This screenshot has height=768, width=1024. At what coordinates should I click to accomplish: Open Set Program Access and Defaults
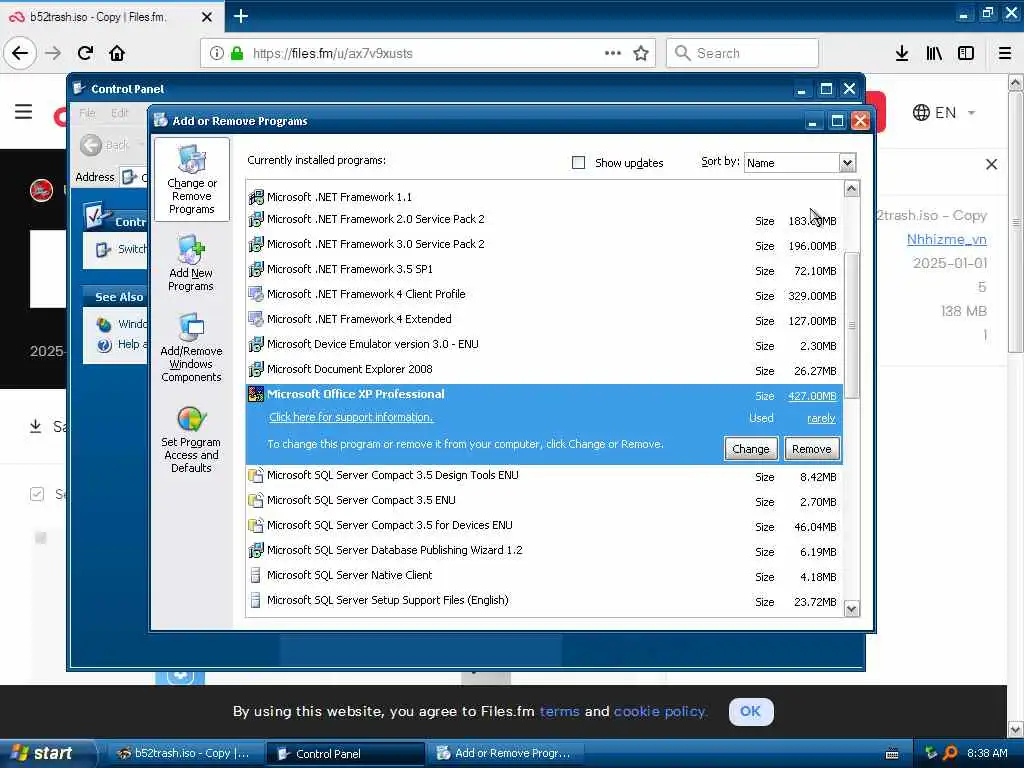pos(191,439)
